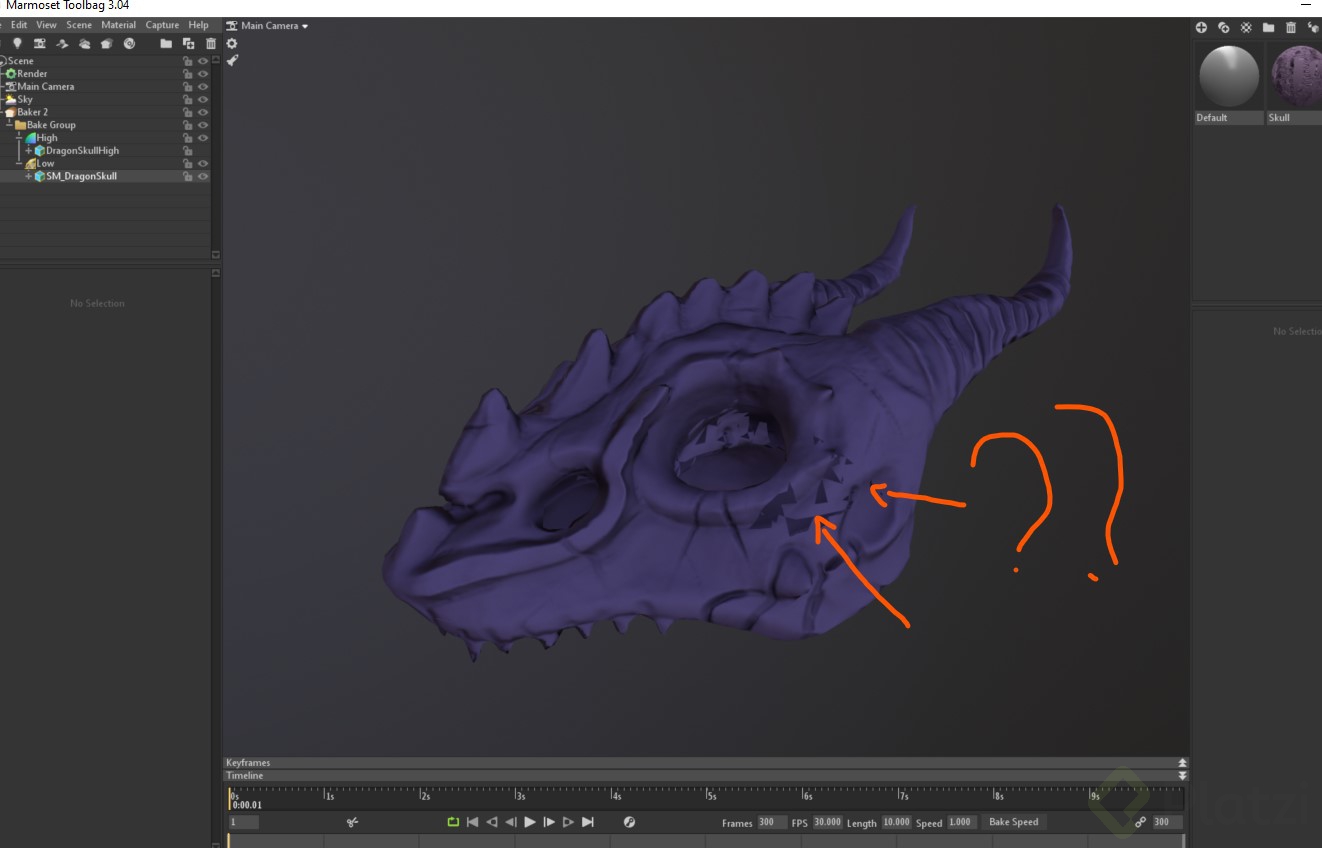1322x848 pixels.
Task: Click the round clock icon in timeline controls
Action: coord(629,822)
